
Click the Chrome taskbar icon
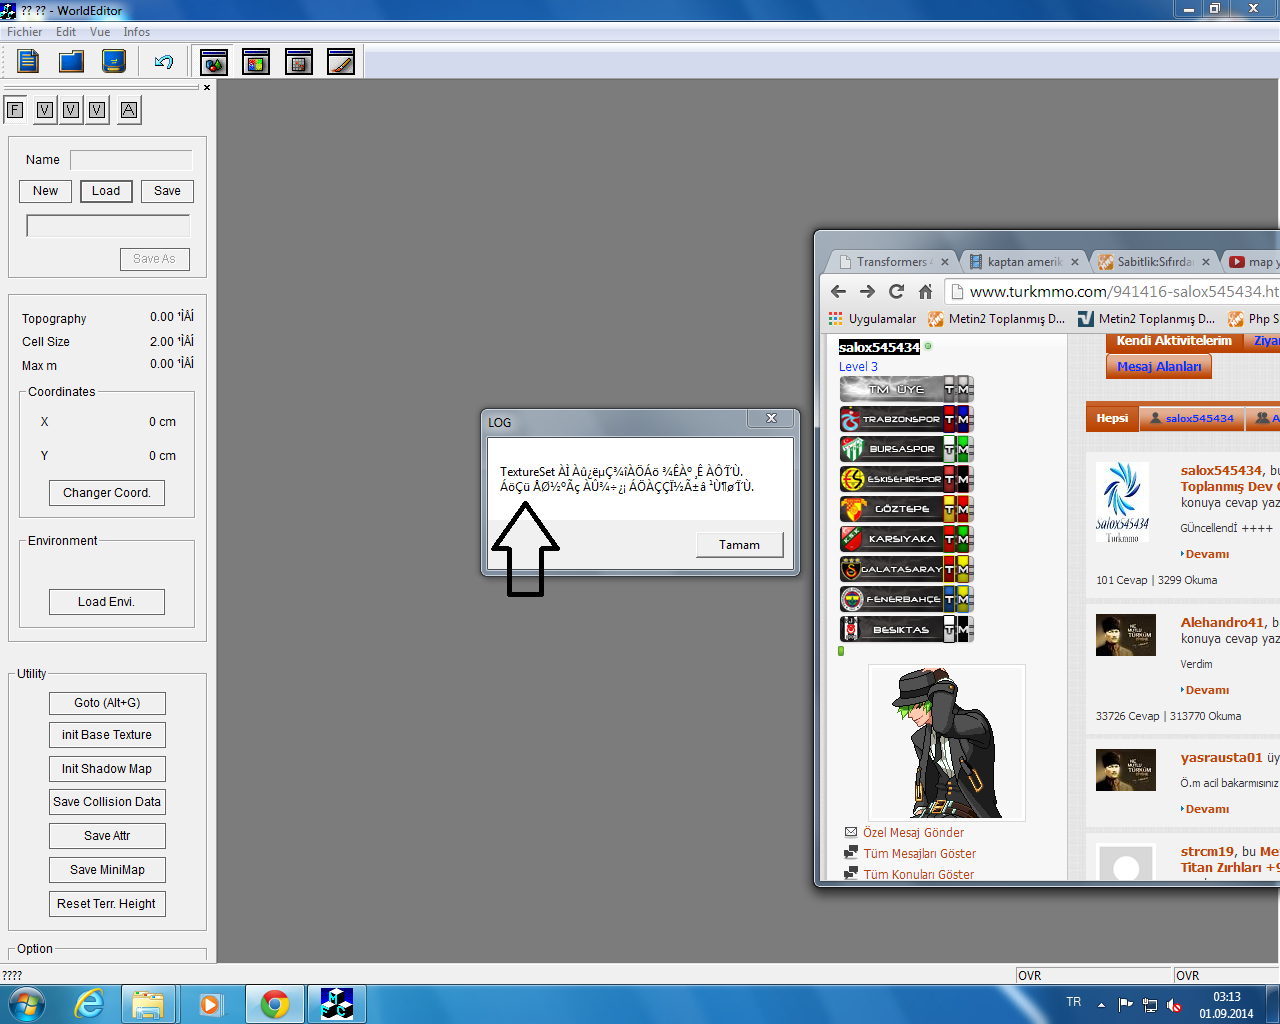[275, 1004]
